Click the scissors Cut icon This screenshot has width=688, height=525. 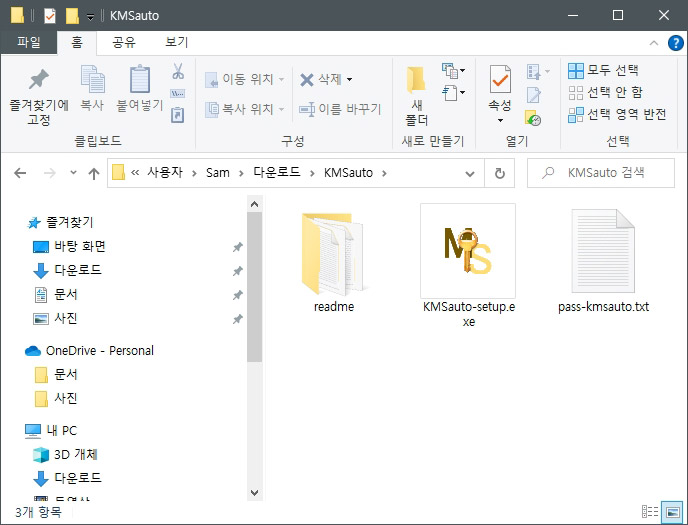178,71
